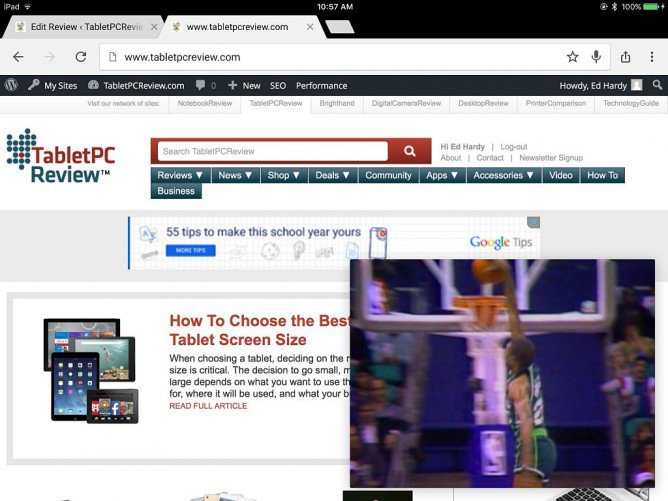Screen dimensions: 668x501
Task: Click the Bluetooth icon in status bar
Action: click(614, 6)
